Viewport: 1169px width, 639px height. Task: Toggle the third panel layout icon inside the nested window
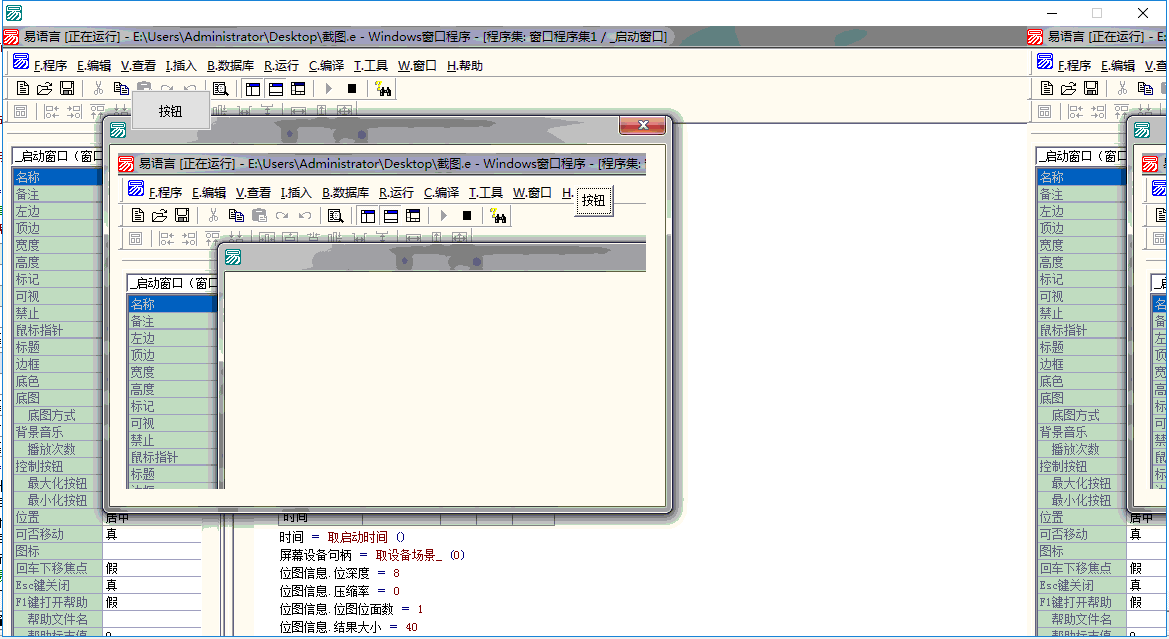[413, 216]
